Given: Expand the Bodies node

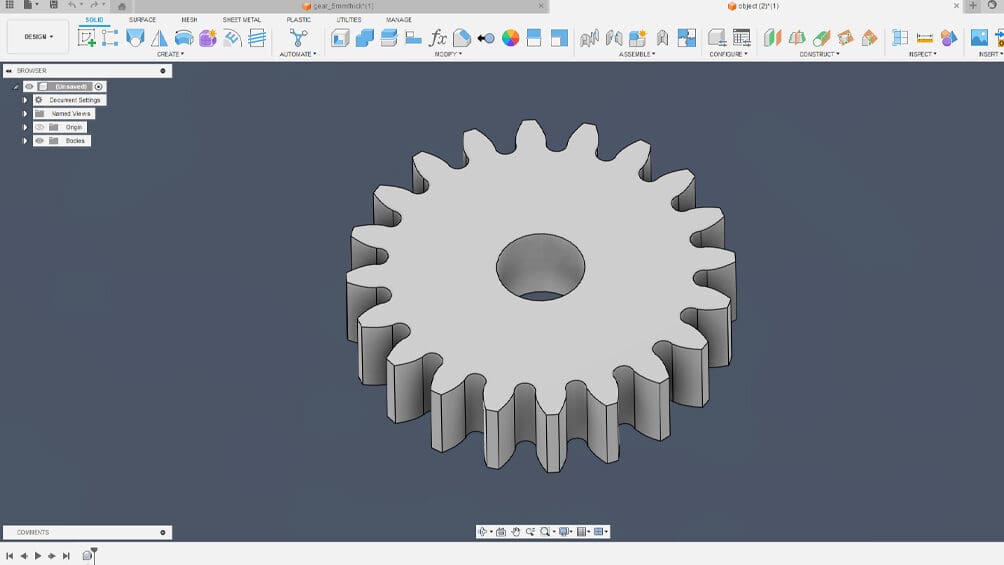Looking at the screenshot, I should [x=25, y=140].
